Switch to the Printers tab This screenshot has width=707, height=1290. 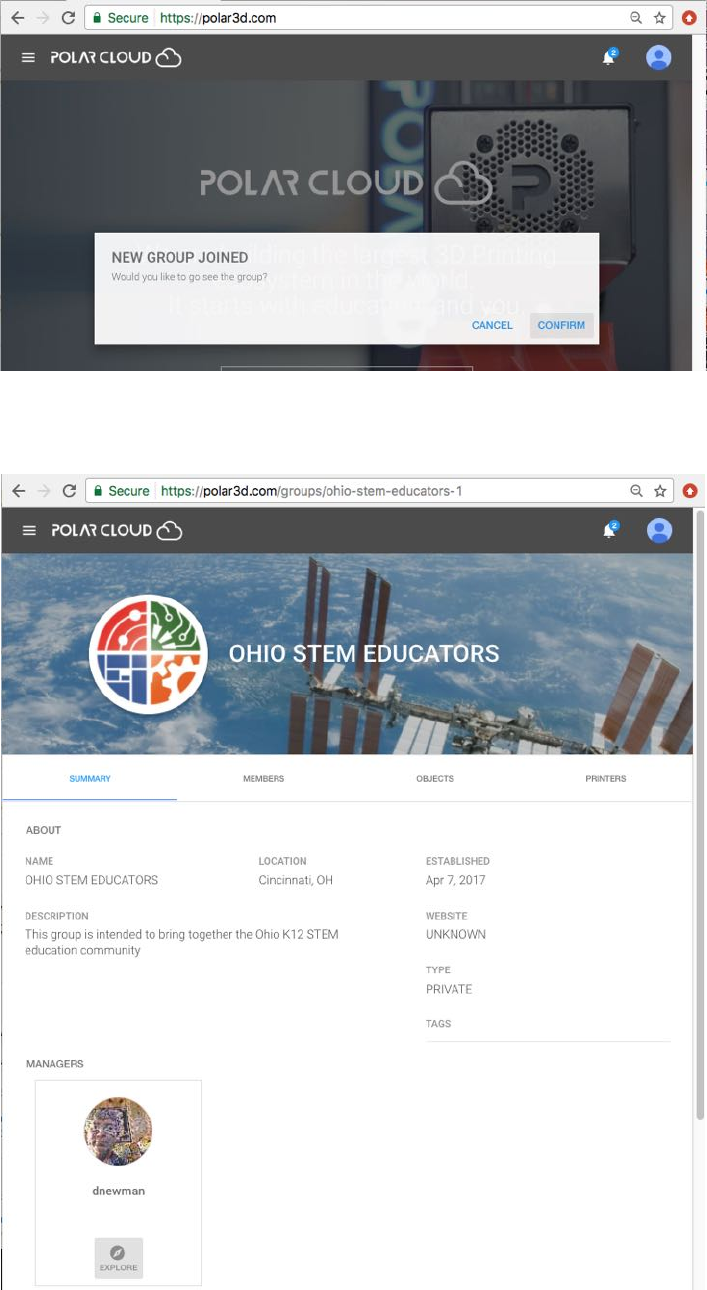(606, 778)
